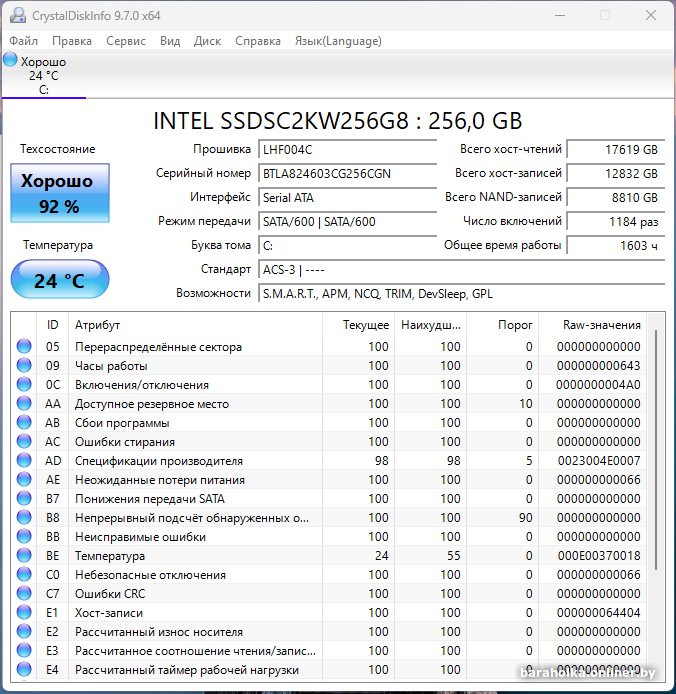Click power-on hours value 1603 ч
The height and width of the screenshot is (694, 676).
[616, 245]
